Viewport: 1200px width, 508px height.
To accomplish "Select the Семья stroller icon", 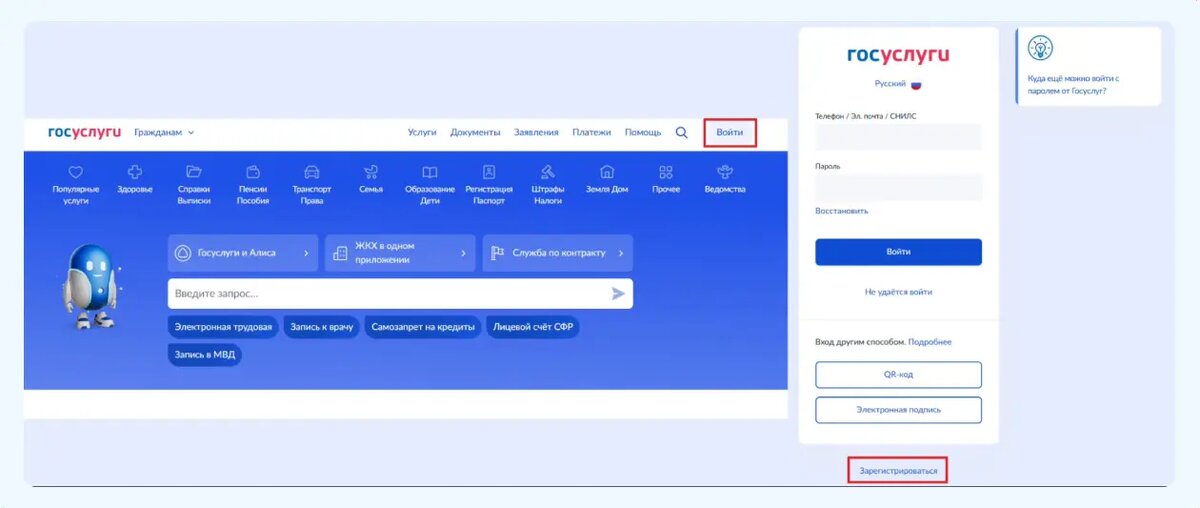I will pyautogui.click(x=371, y=172).
